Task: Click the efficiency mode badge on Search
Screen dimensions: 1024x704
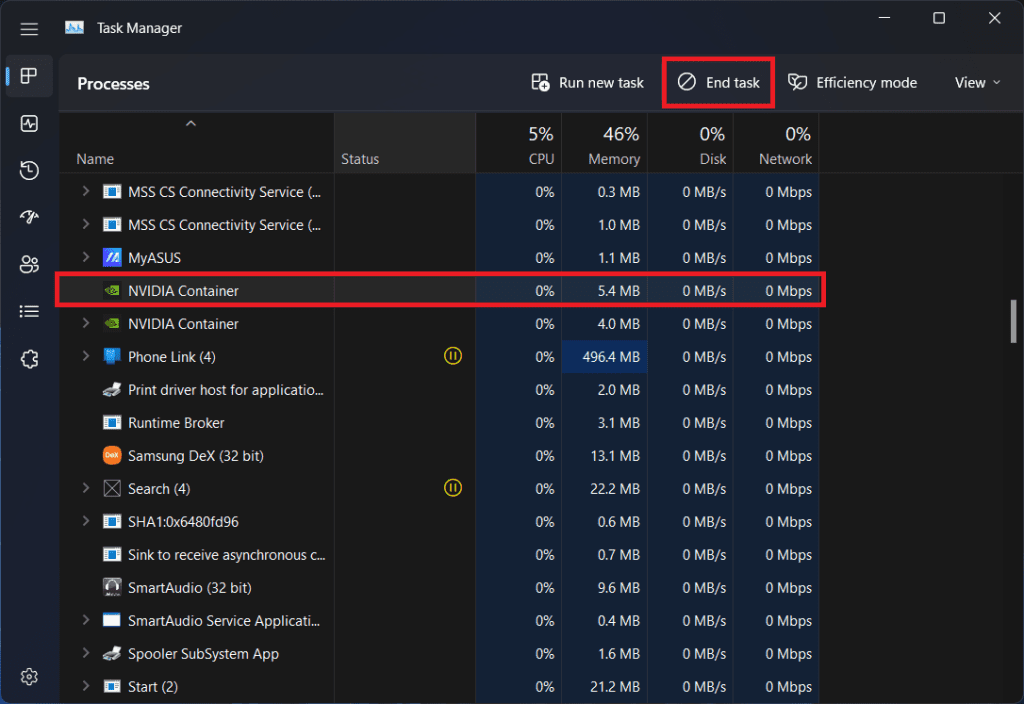Action: tap(453, 488)
